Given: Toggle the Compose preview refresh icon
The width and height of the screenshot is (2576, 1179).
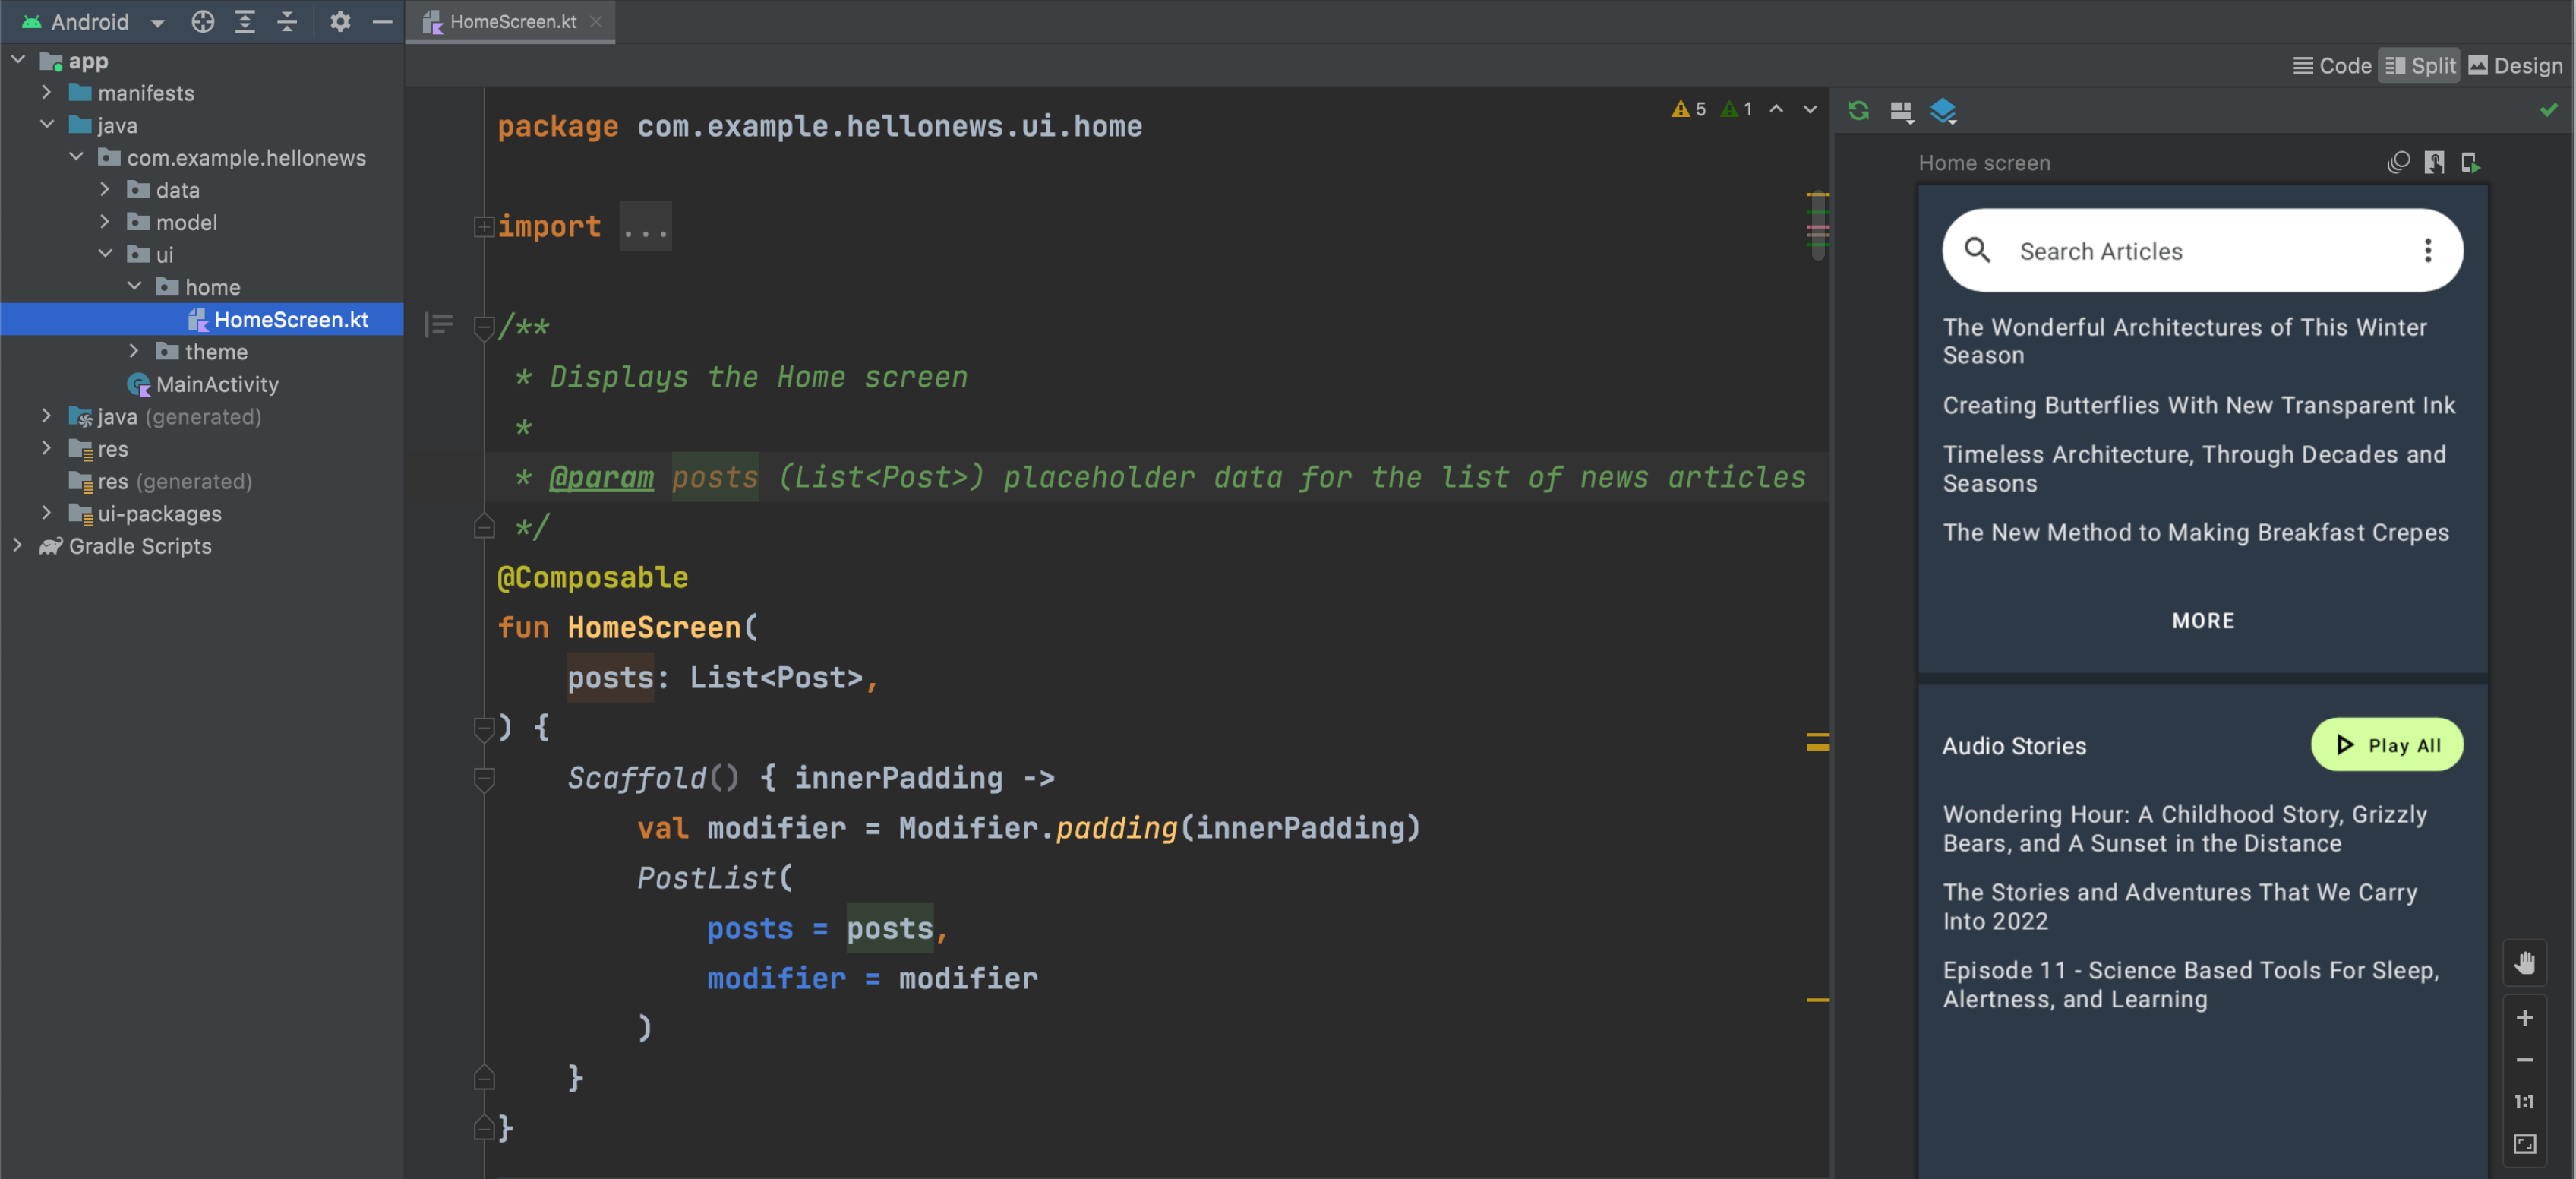Looking at the screenshot, I should point(1858,110).
